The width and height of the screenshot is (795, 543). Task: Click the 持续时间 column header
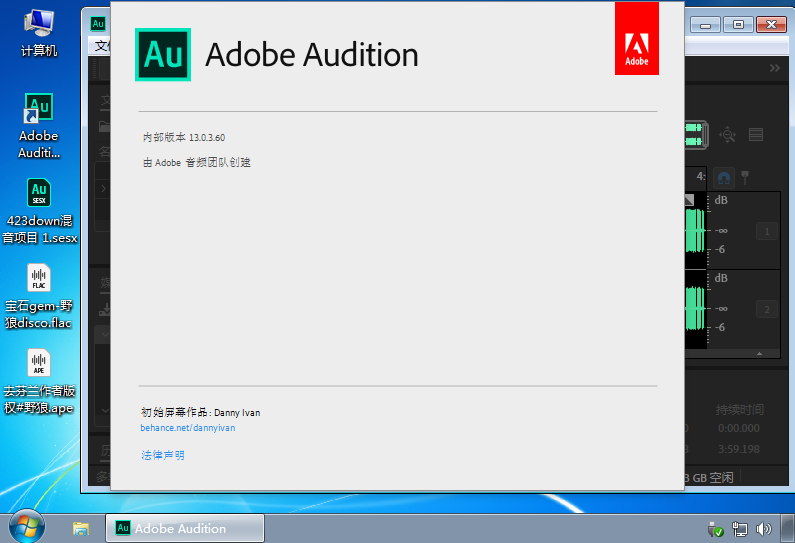point(740,410)
